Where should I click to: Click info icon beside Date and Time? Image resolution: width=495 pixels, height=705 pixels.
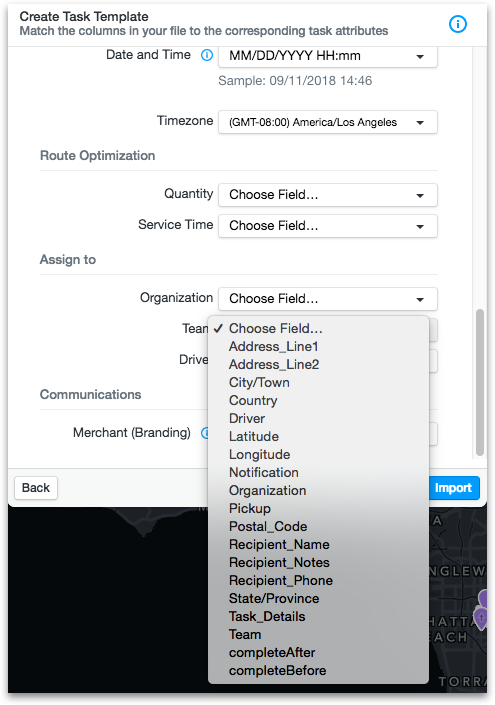[x=207, y=55]
